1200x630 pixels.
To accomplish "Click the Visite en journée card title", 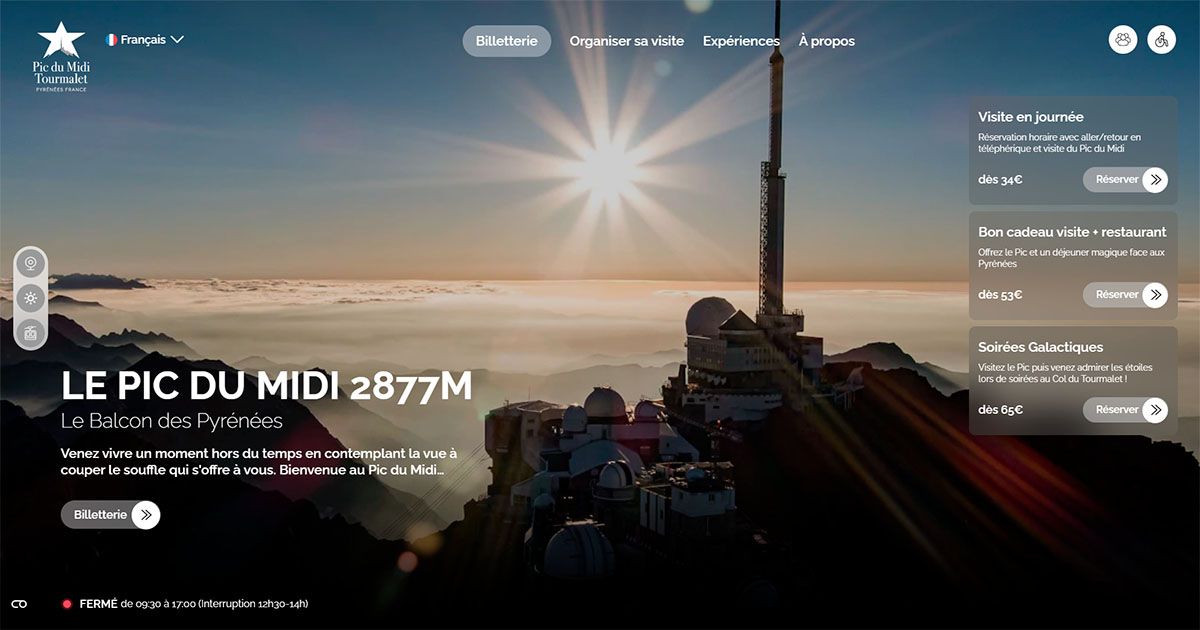I will pyautogui.click(x=1030, y=117).
